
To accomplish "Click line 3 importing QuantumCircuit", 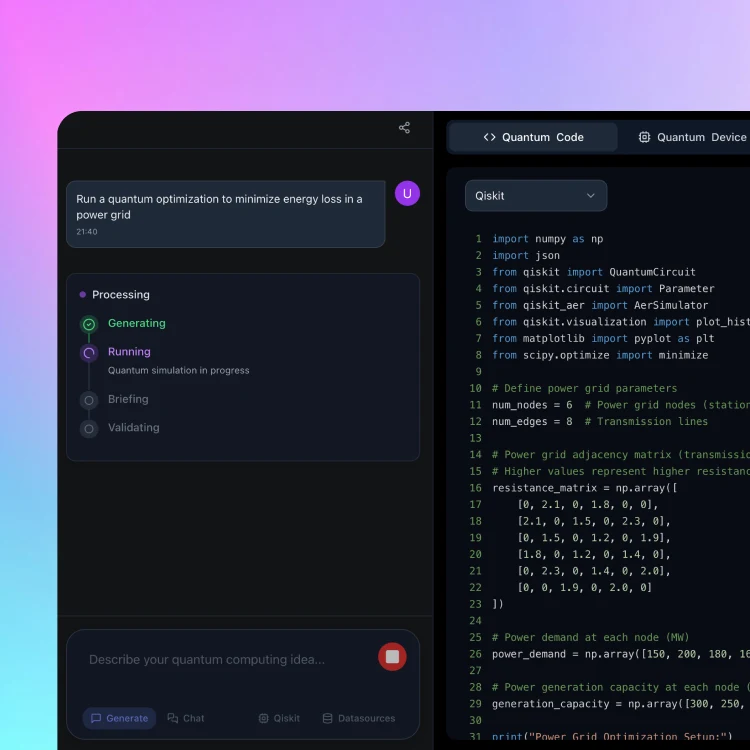I will [594, 272].
